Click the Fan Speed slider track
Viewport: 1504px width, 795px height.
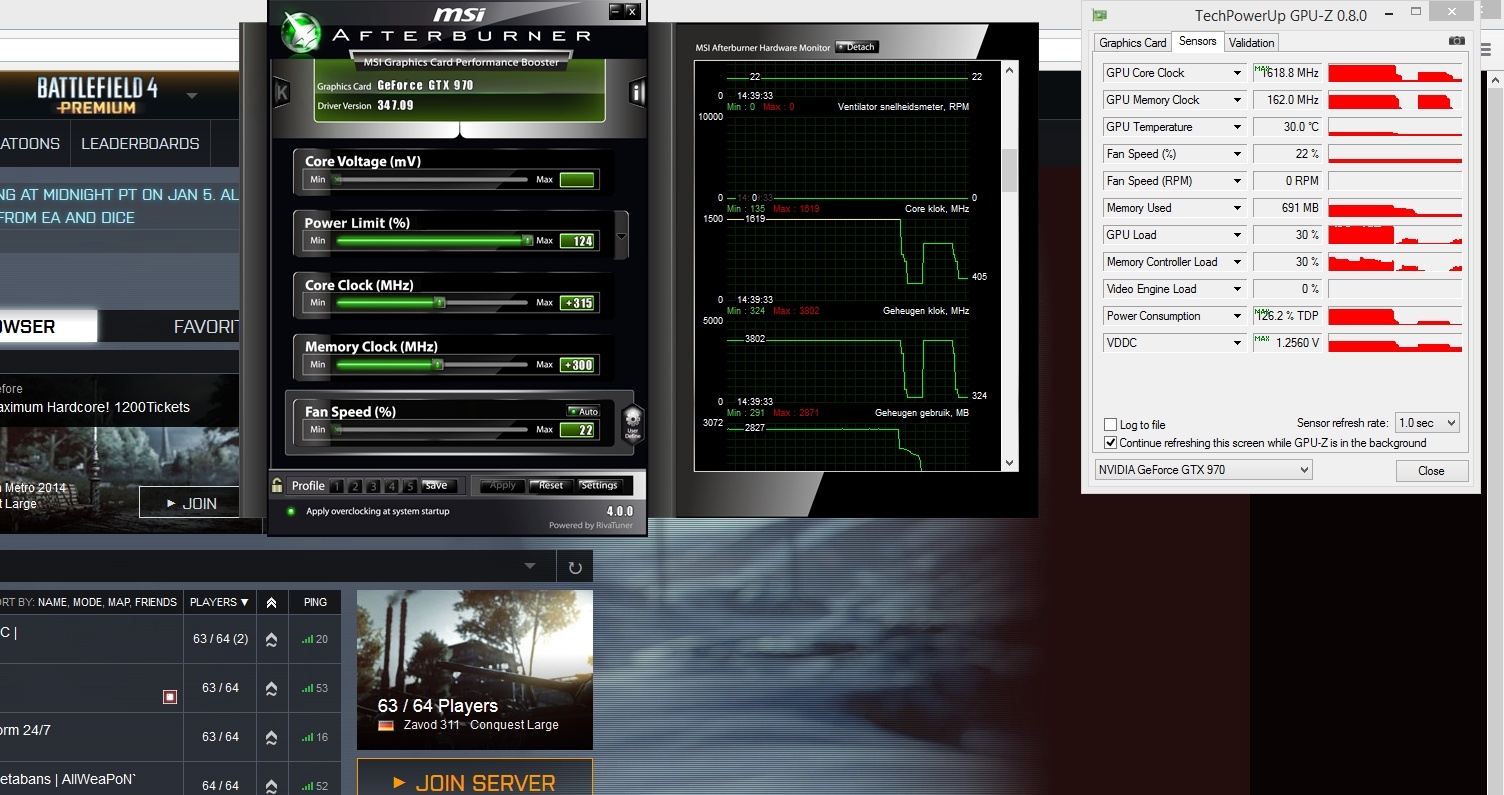tap(432, 430)
